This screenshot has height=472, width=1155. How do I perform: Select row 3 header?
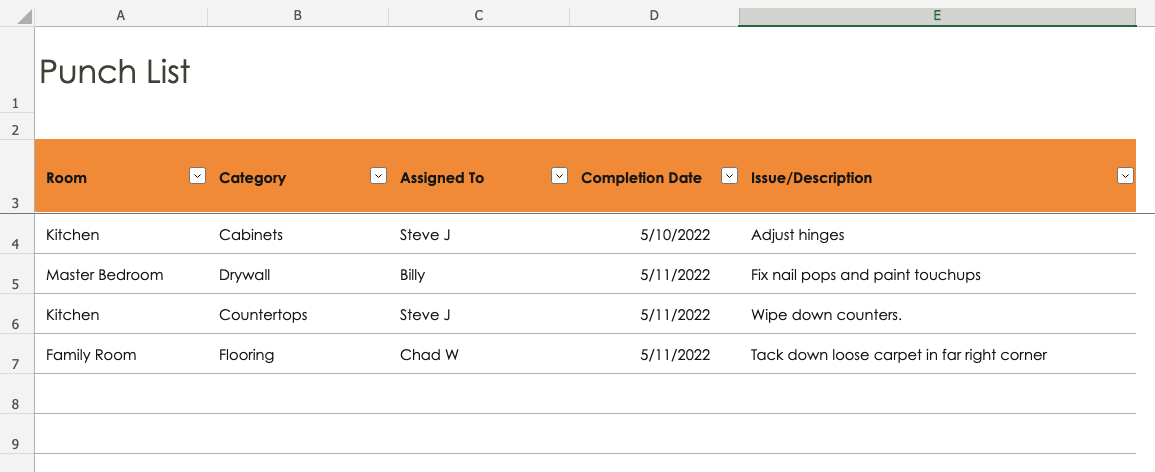[16, 176]
